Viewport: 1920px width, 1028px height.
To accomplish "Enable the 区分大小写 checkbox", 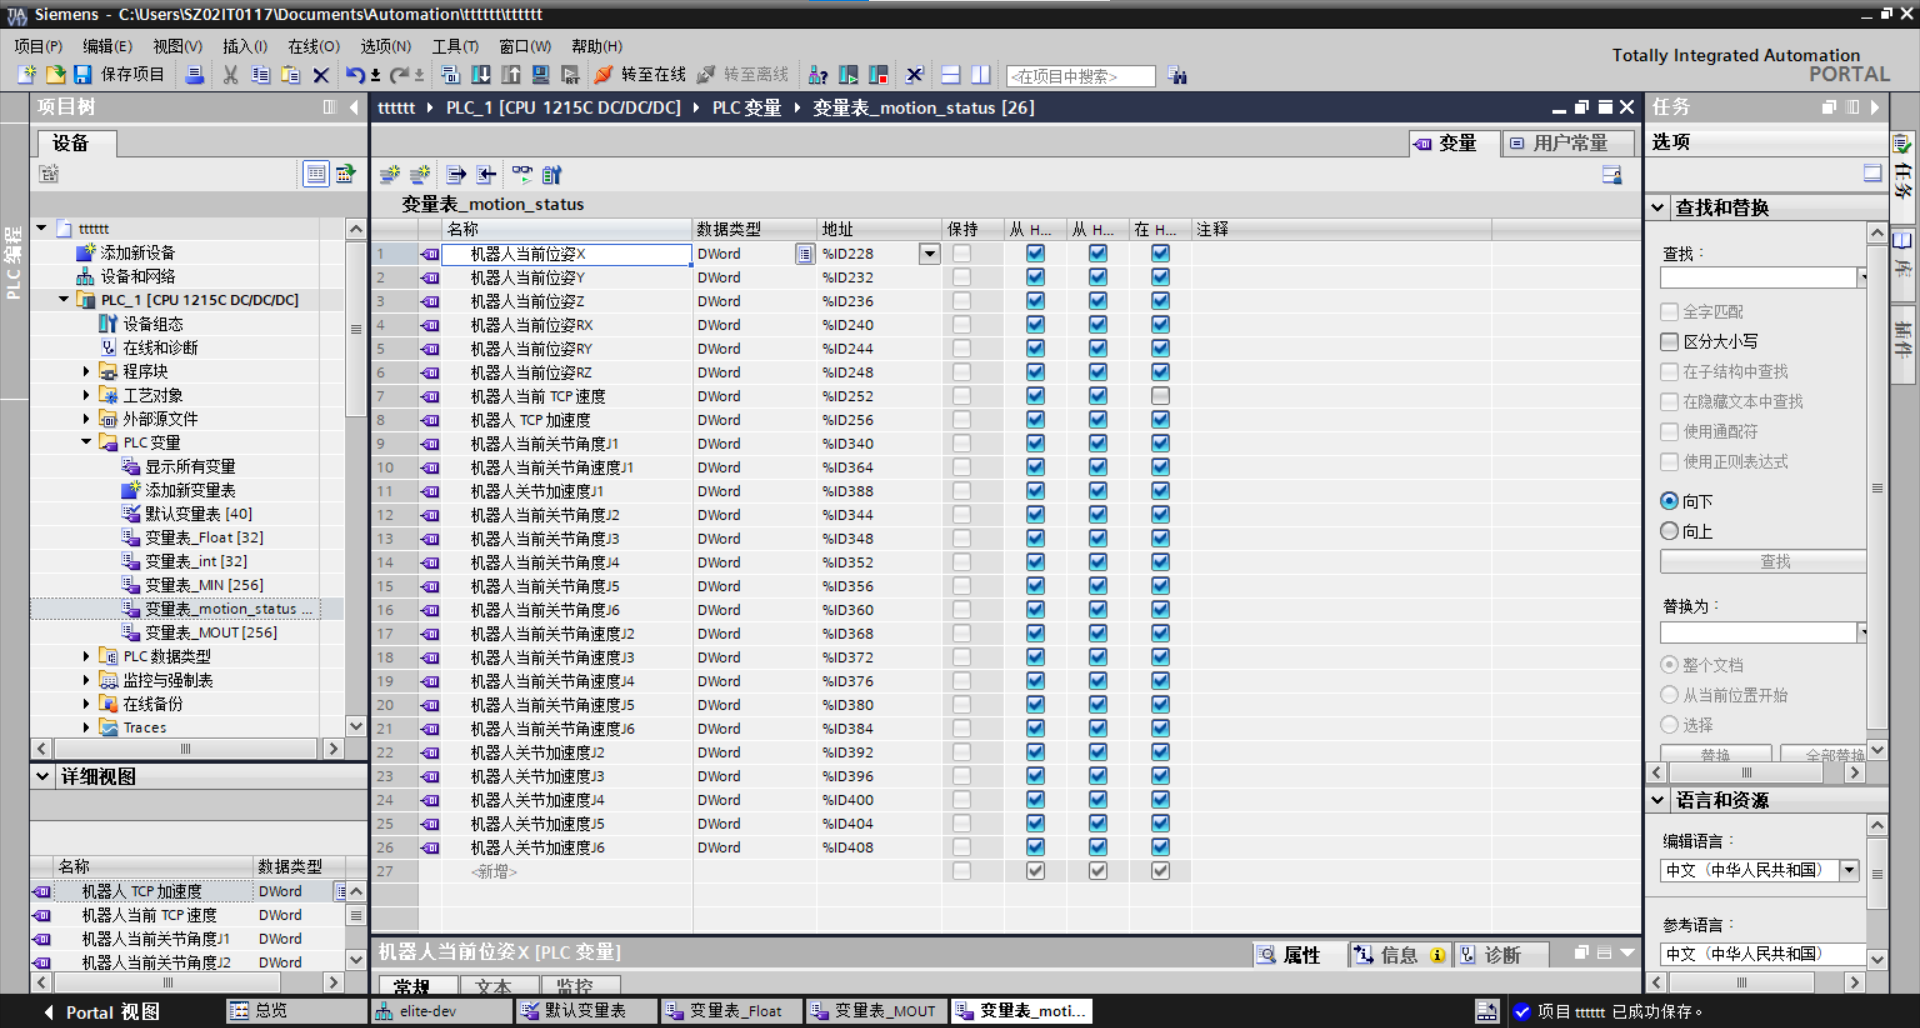I will pyautogui.click(x=1669, y=342).
